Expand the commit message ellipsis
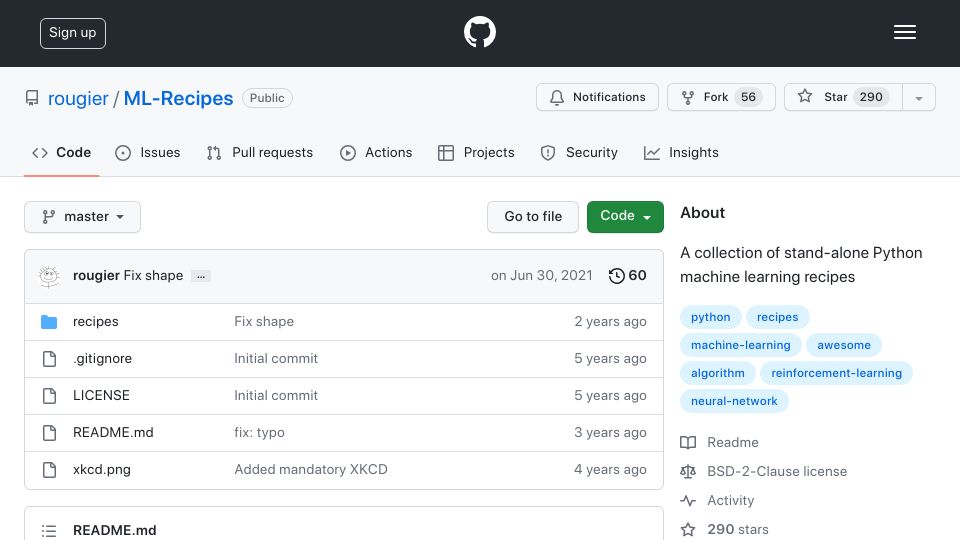This screenshot has height=540, width=960. pos(201,276)
